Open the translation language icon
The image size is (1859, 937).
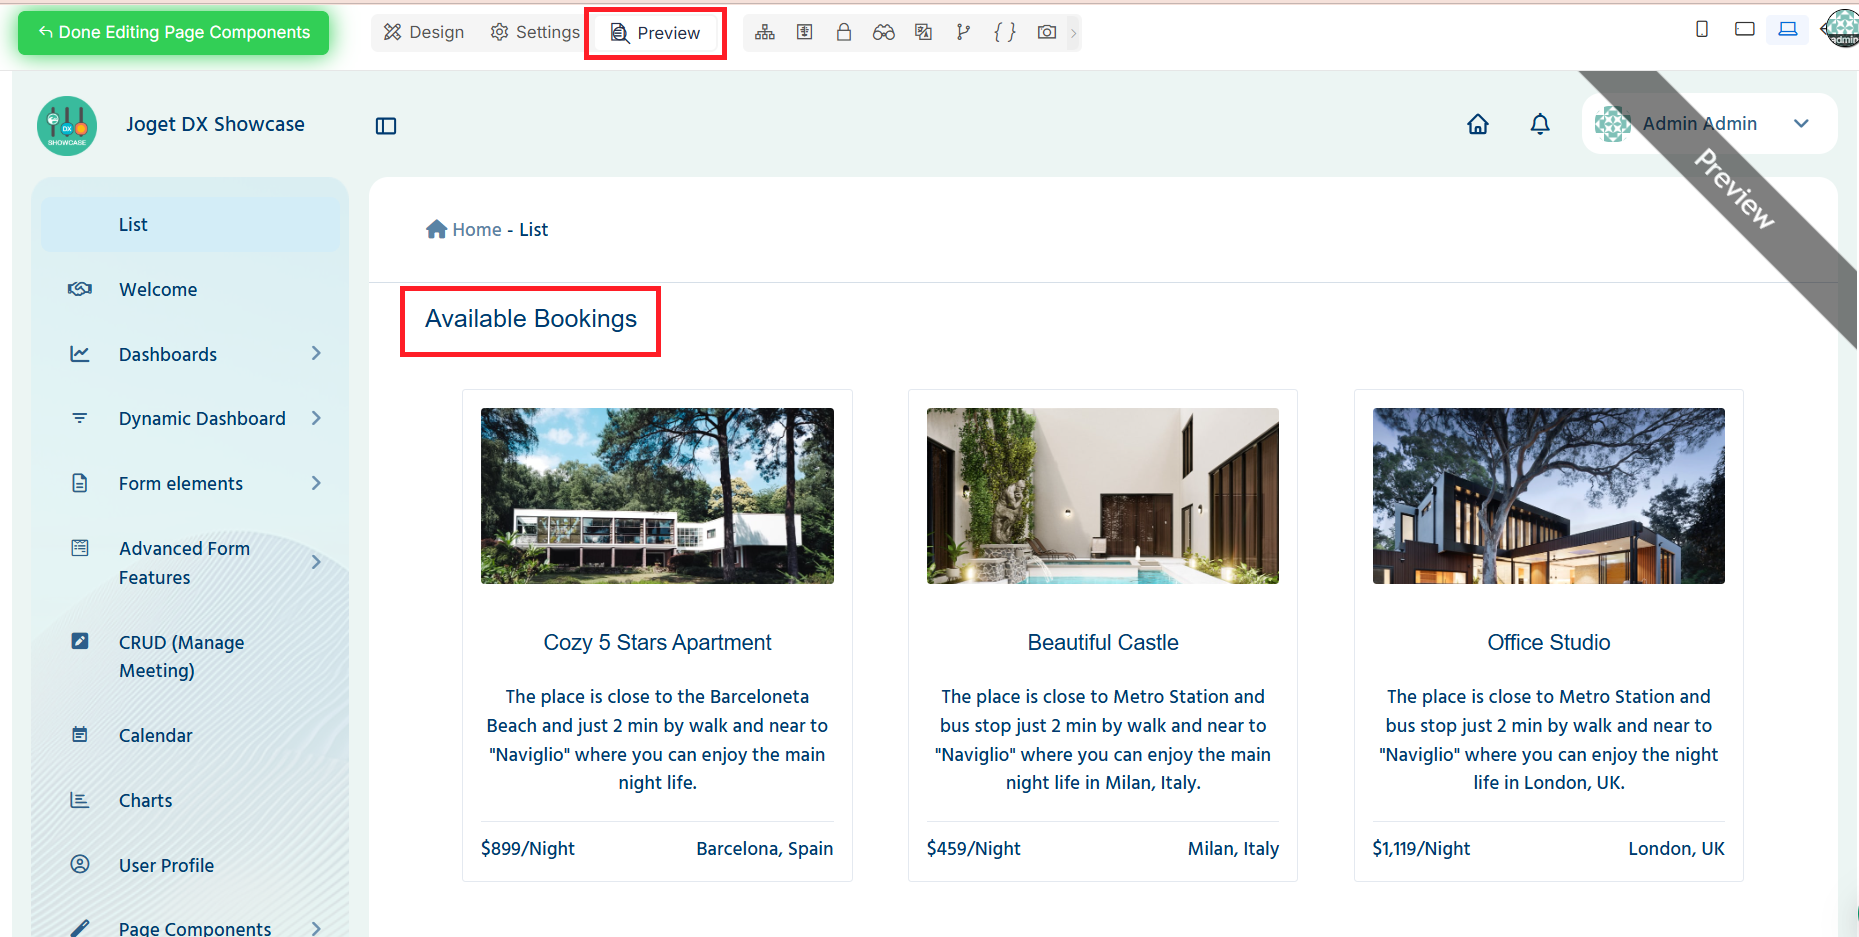tap(923, 32)
